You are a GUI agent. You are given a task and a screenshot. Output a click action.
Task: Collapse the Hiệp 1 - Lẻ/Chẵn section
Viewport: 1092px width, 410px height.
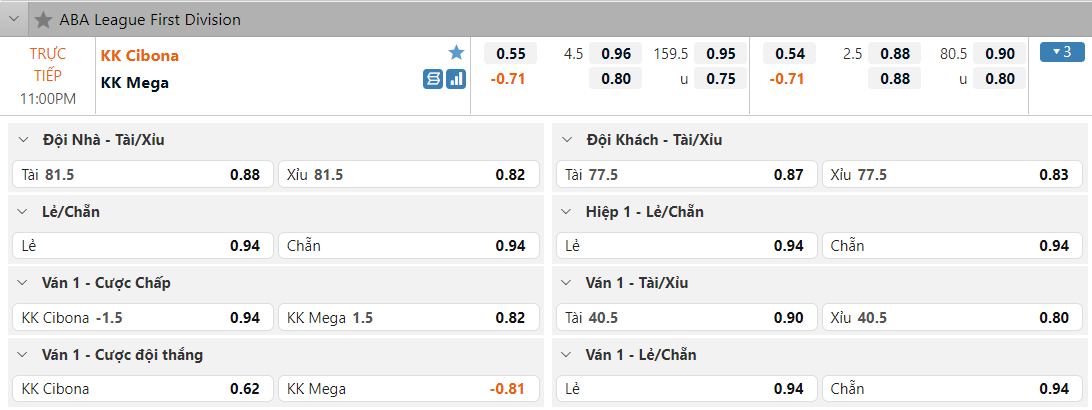(x=566, y=212)
